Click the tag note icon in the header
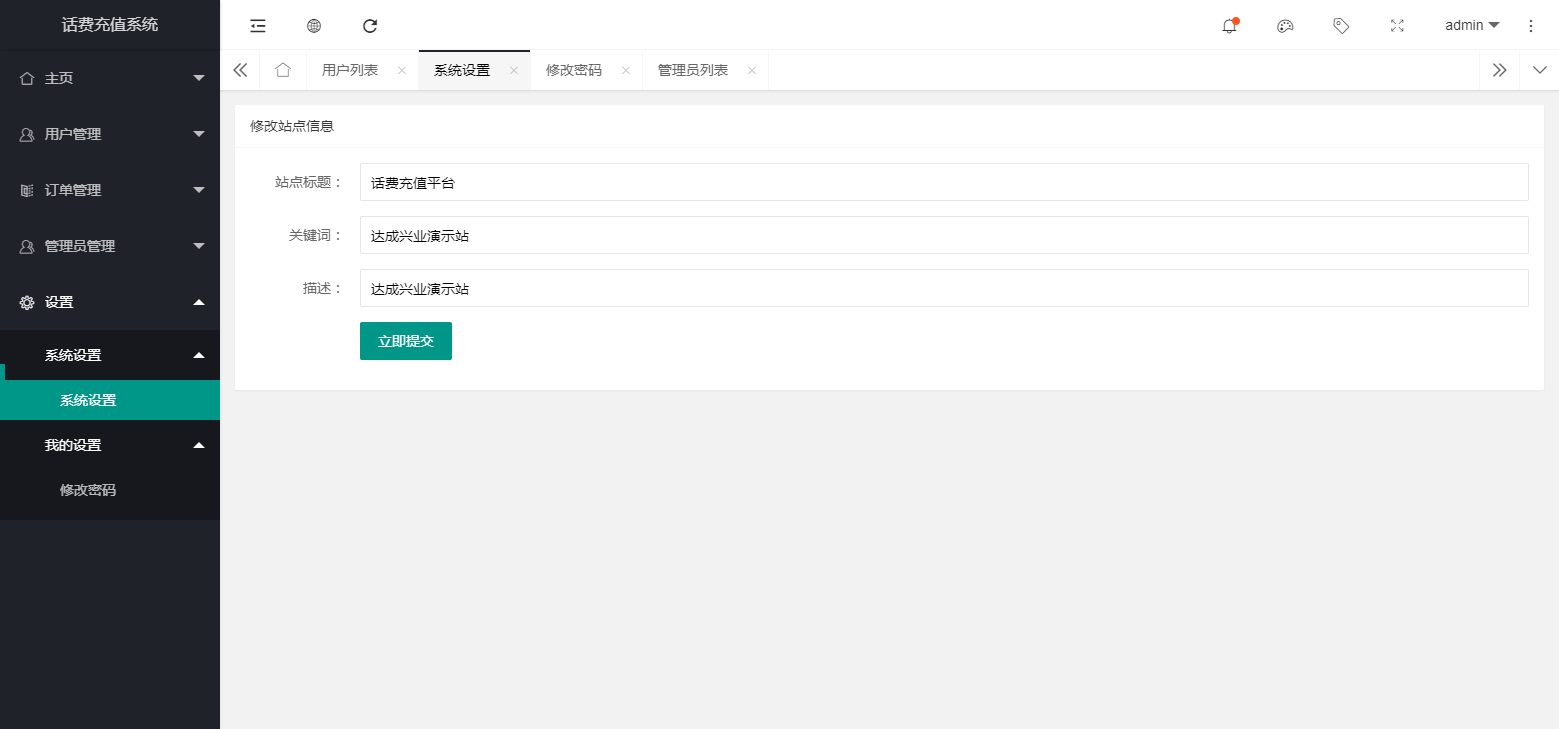The width and height of the screenshot is (1559, 729). [1342, 26]
